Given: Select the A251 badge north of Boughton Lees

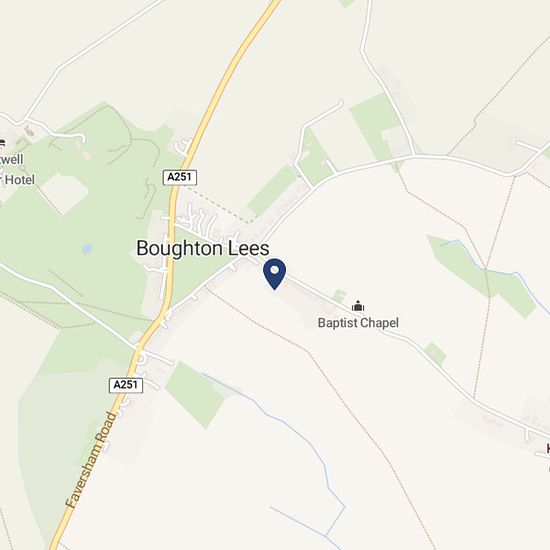Looking at the screenshot, I should click(x=180, y=177).
